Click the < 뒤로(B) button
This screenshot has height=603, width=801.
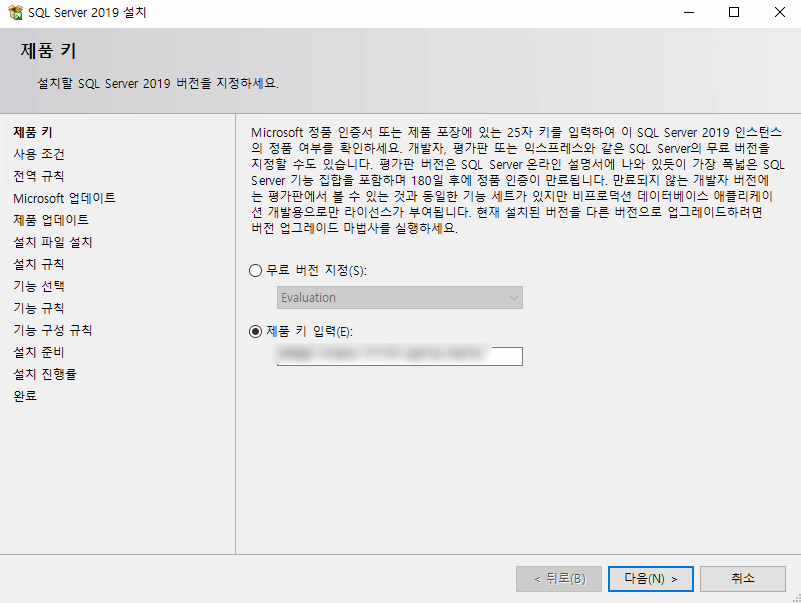pyautogui.click(x=559, y=578)
